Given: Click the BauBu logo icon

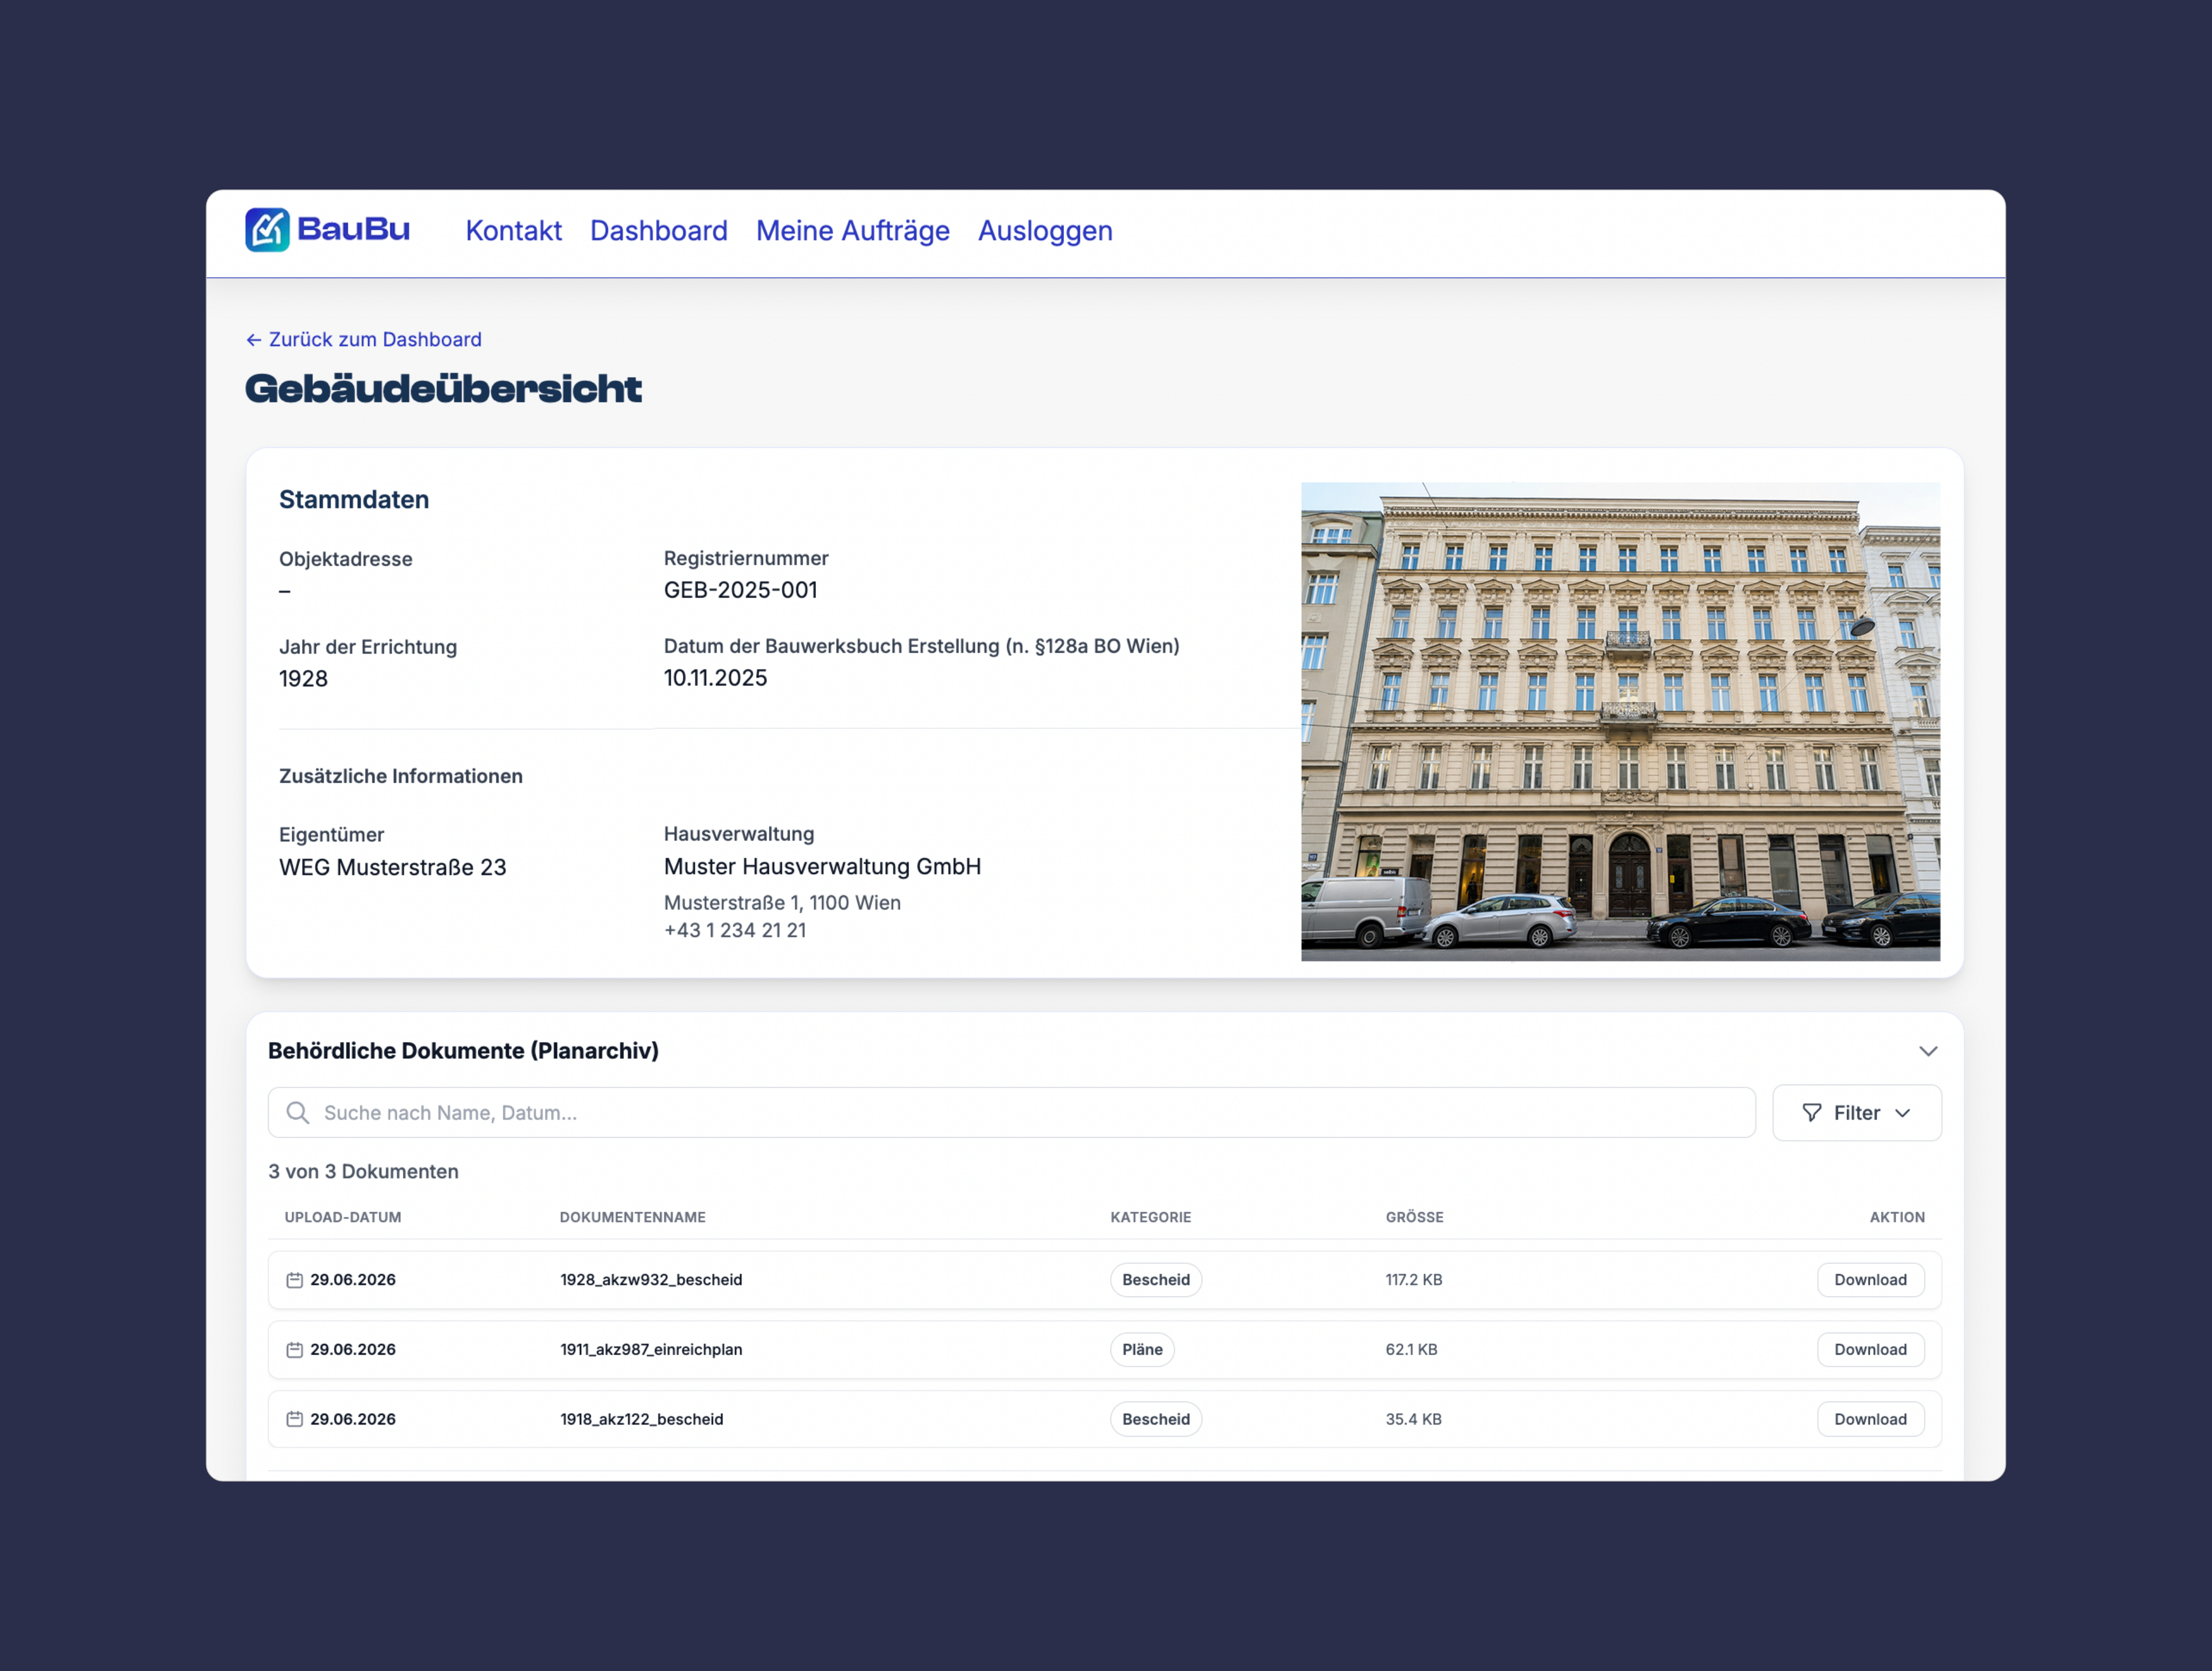Looking at the screenshot, I should click(x=267, y=230).
